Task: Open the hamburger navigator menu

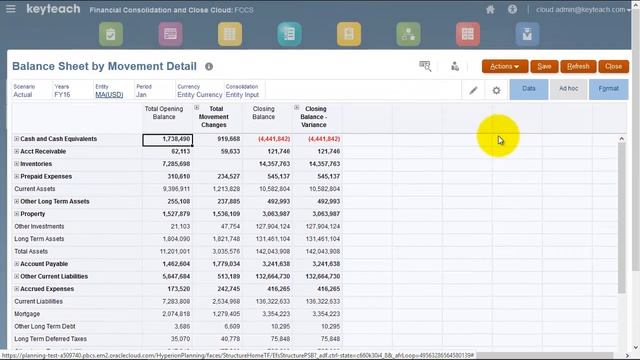Action: point(11,9)
